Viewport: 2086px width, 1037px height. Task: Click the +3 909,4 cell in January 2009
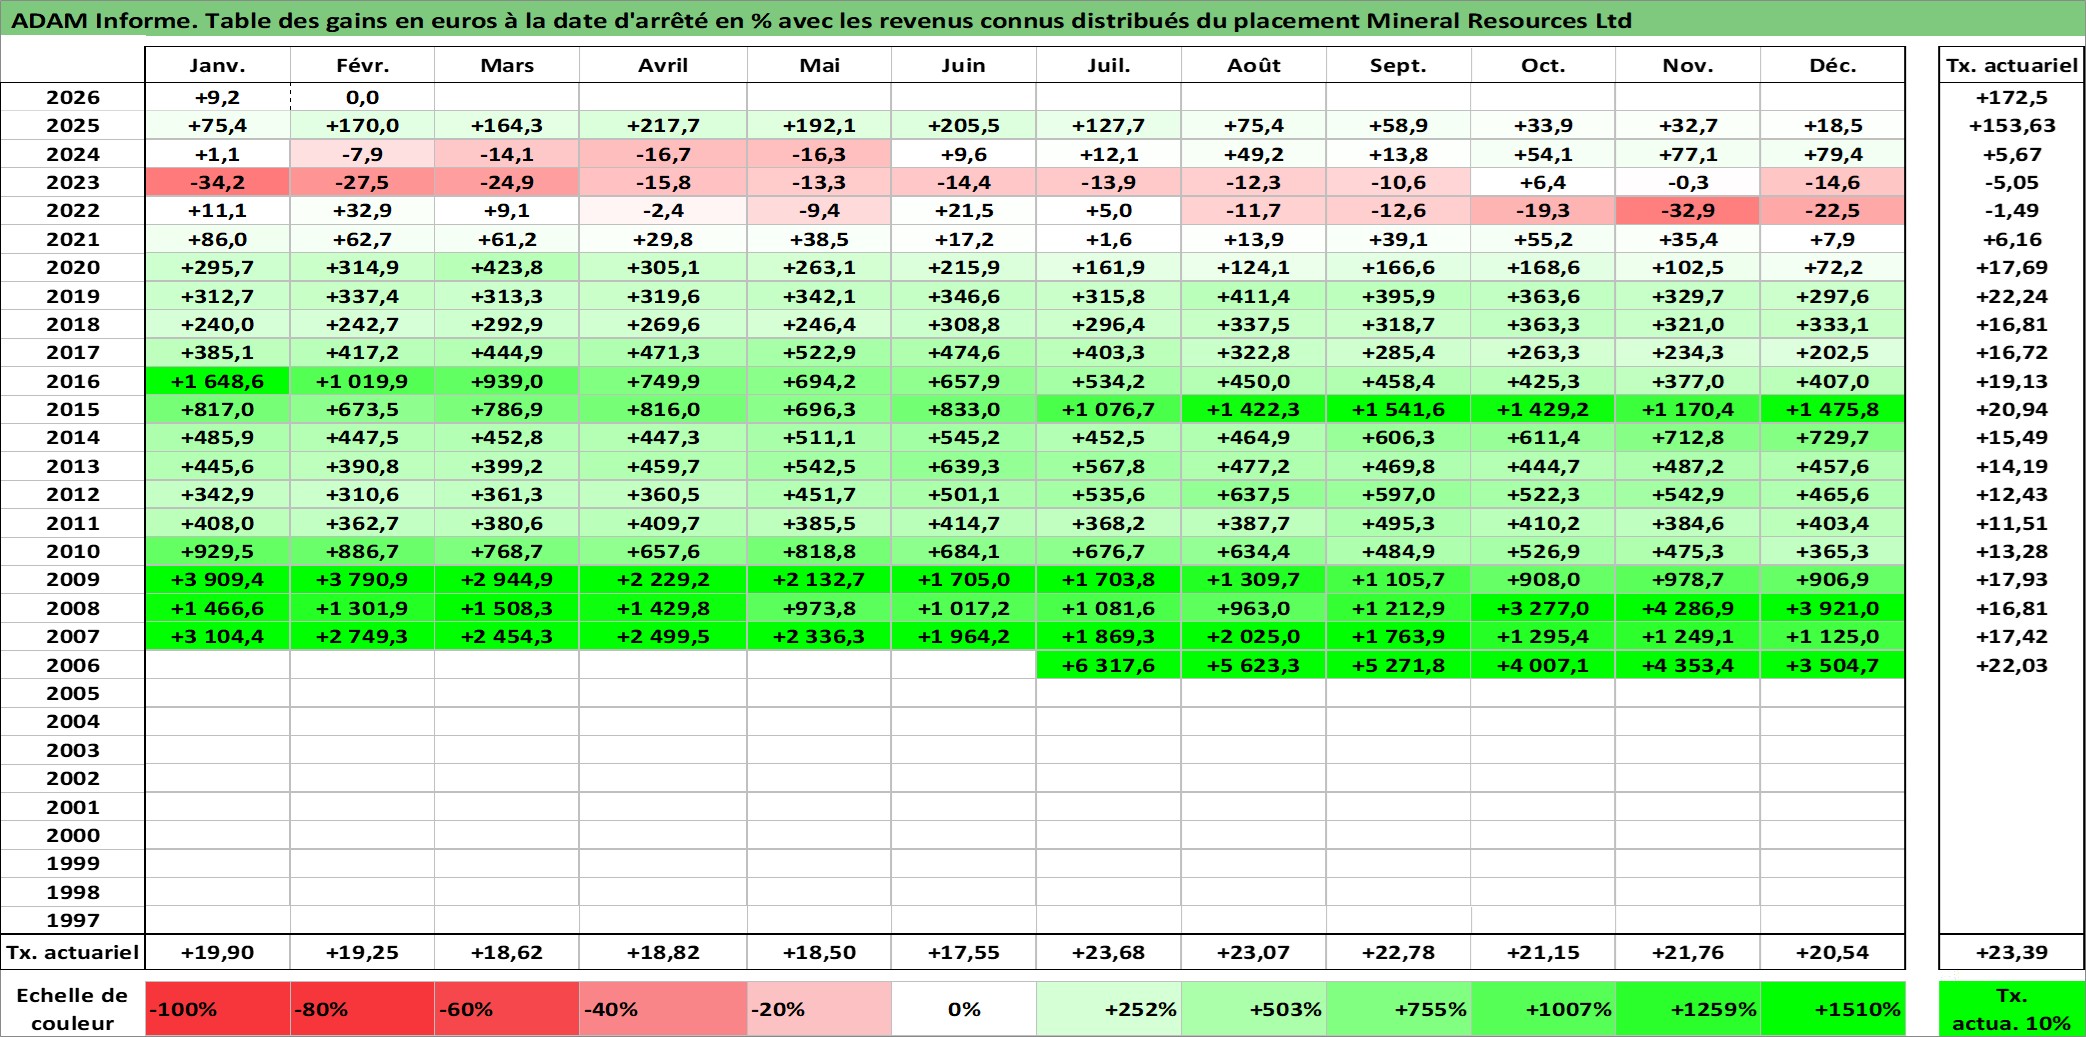click(217, 579)
